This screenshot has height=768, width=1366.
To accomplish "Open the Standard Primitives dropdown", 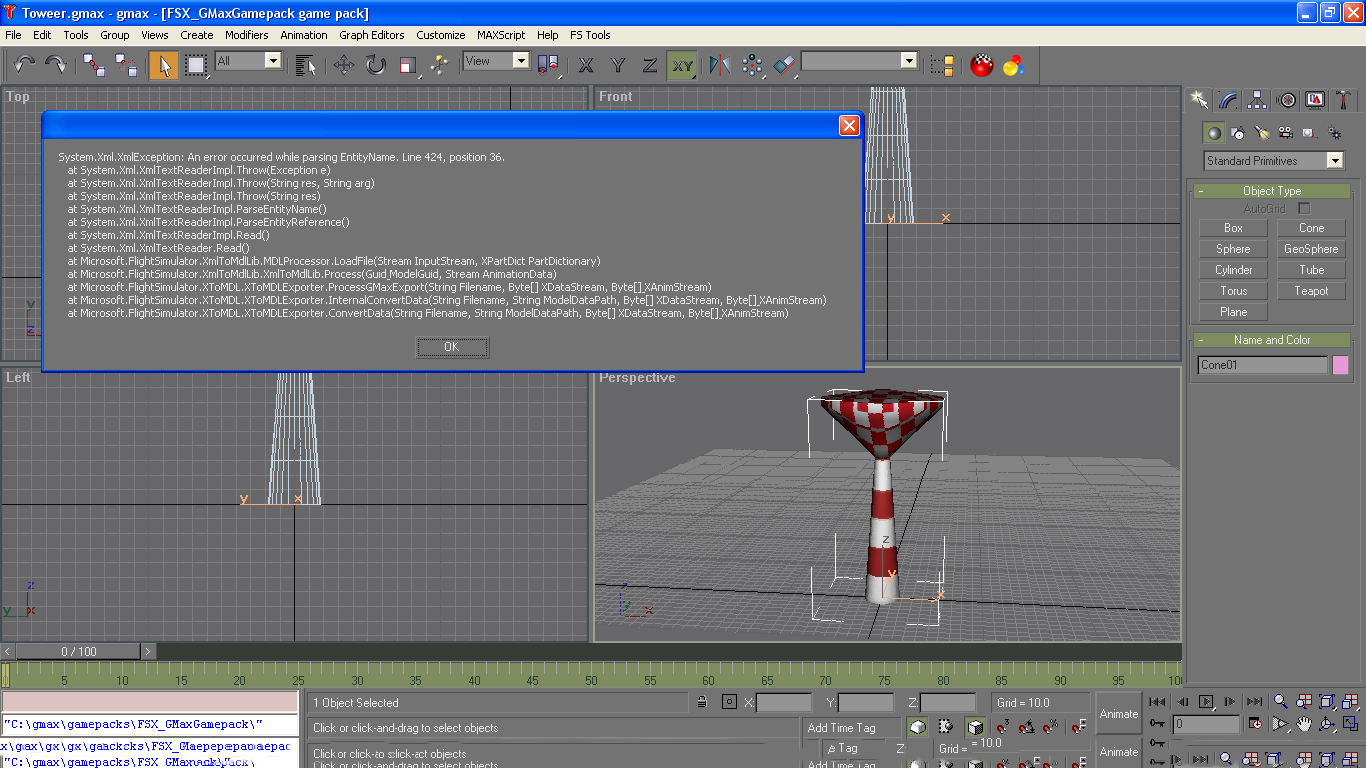I will (1274, 160).
